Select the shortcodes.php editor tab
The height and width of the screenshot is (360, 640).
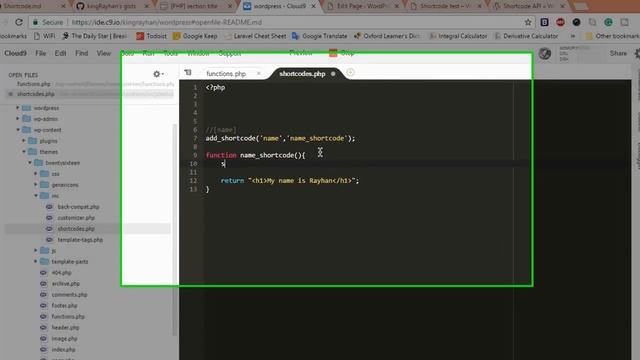(302, 73)
